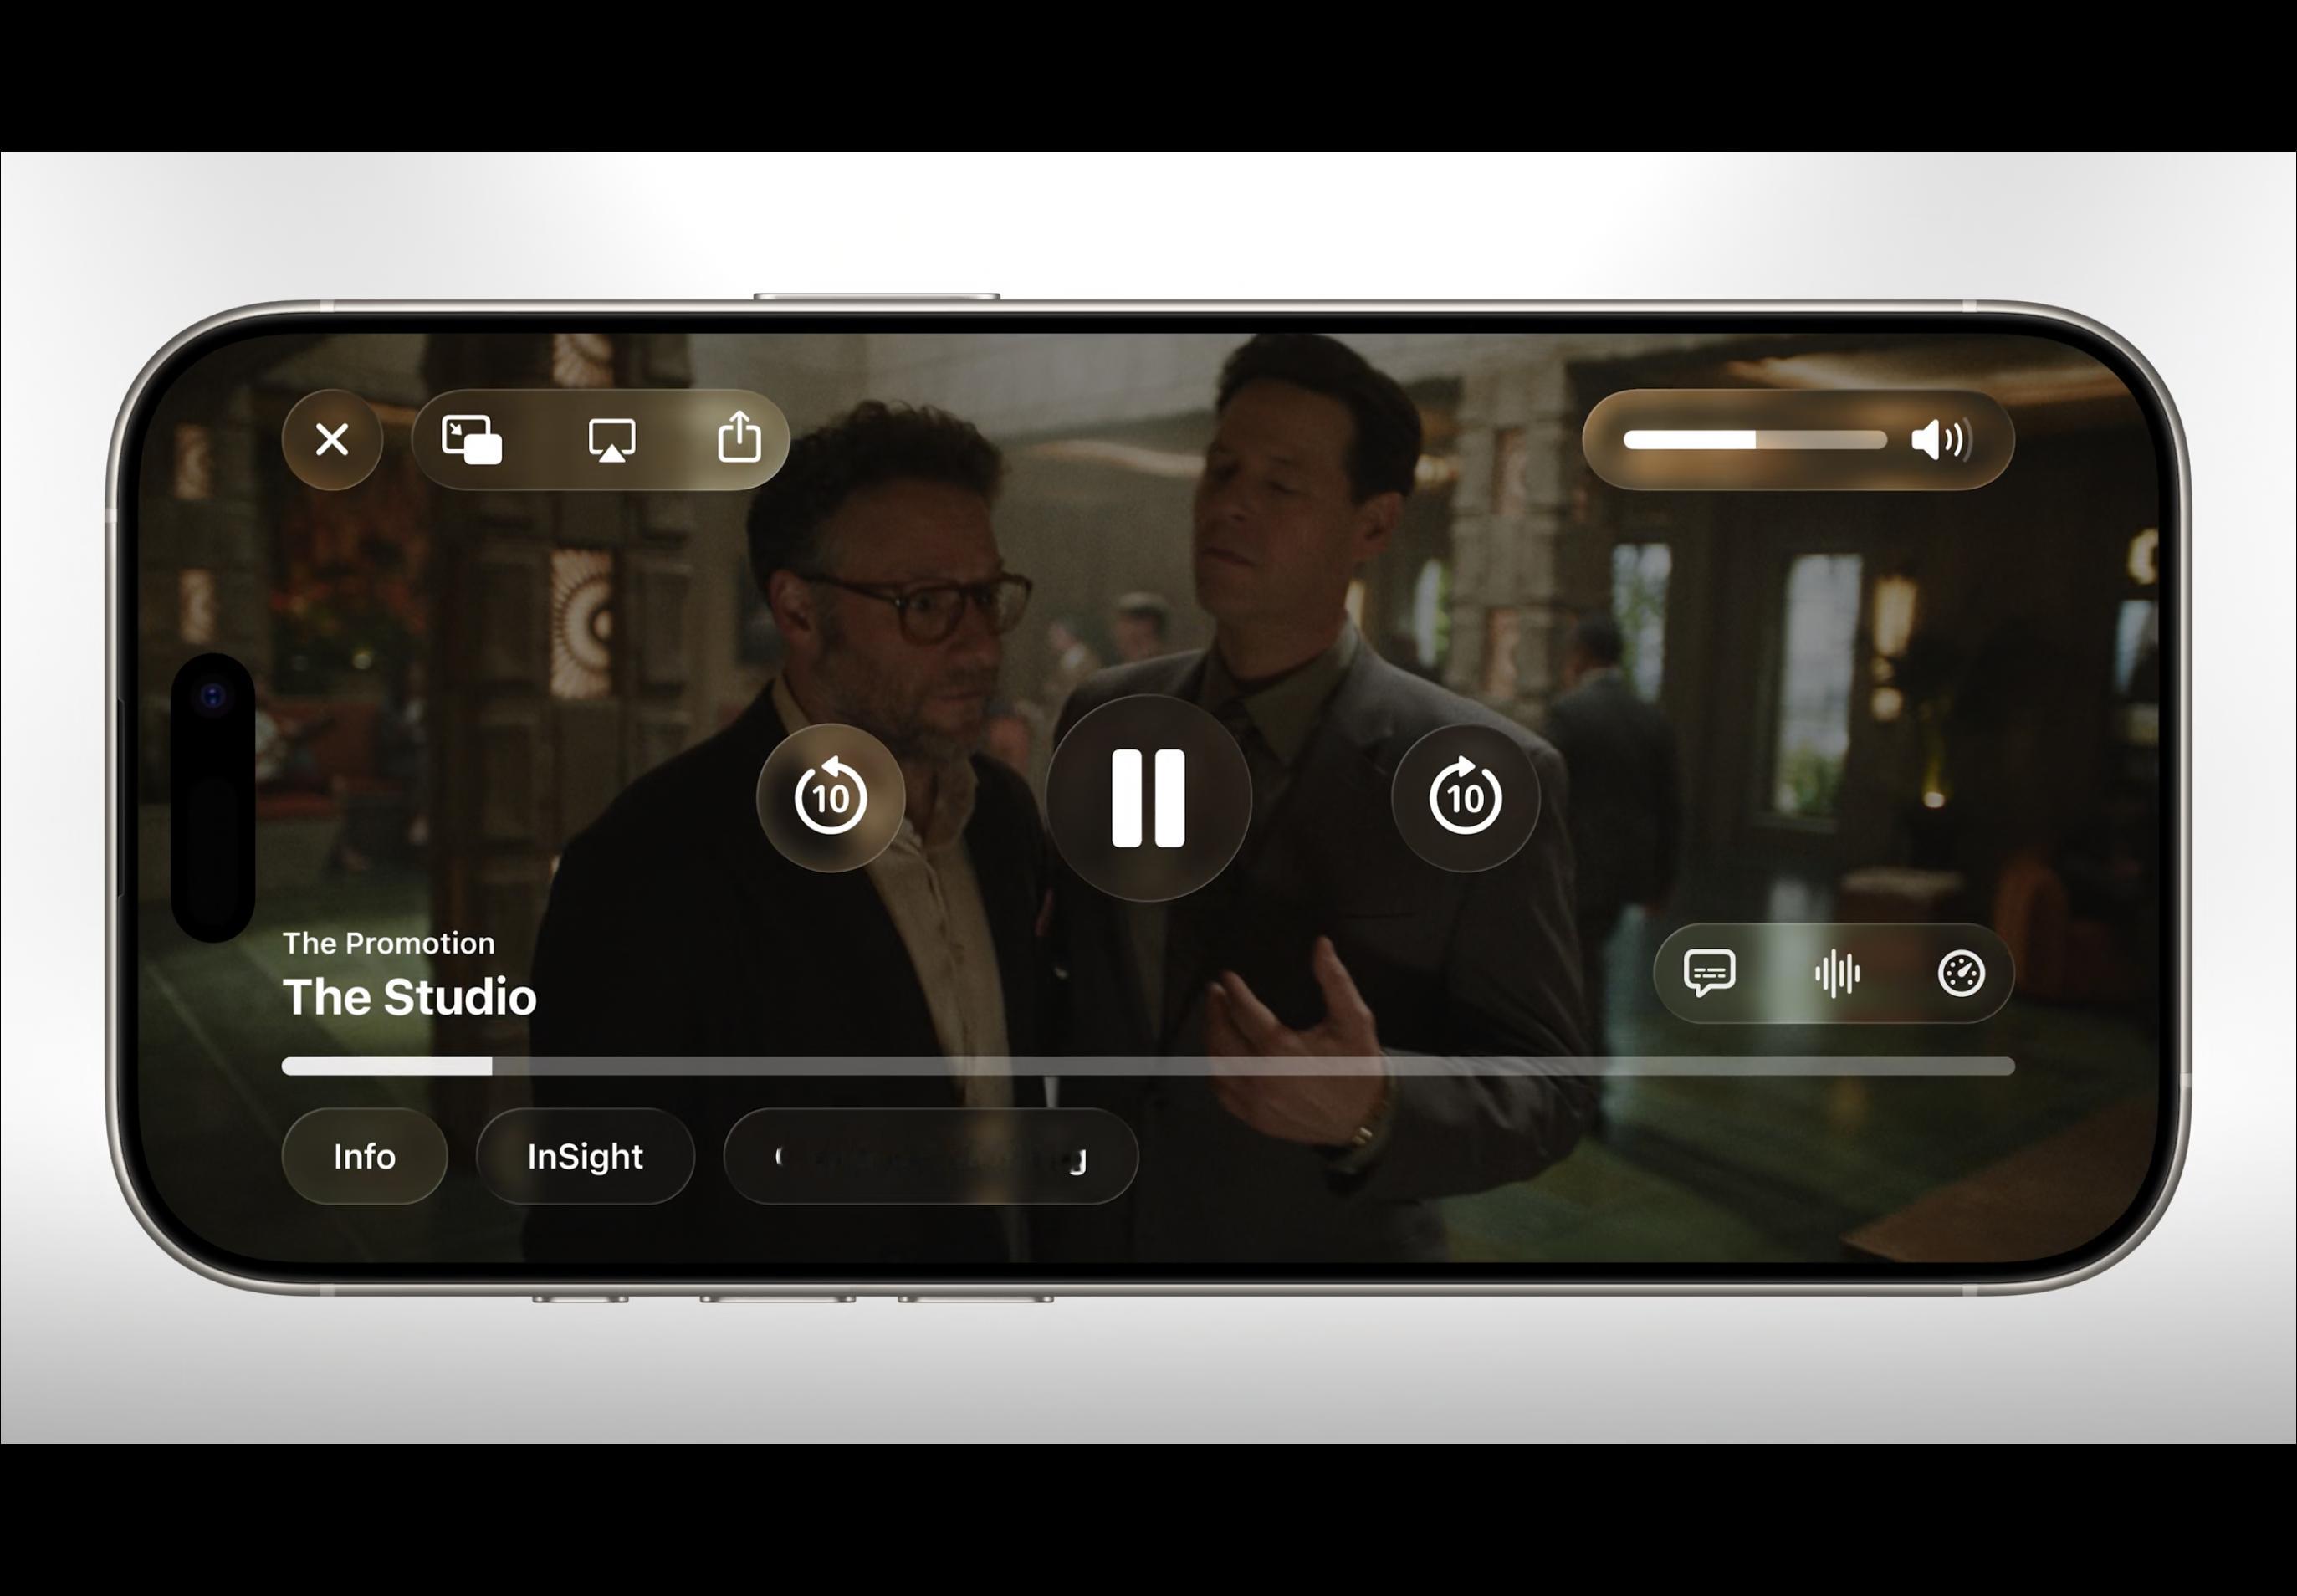Pause the video playback
The height and width of the screenshot is (1596, 2297).
coord(1148,798)
